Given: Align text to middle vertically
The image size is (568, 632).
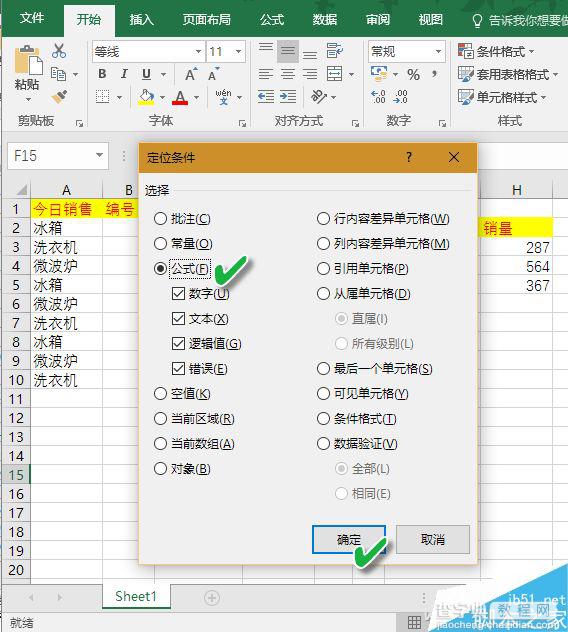Looking at the screenshot, I should 288,51.
